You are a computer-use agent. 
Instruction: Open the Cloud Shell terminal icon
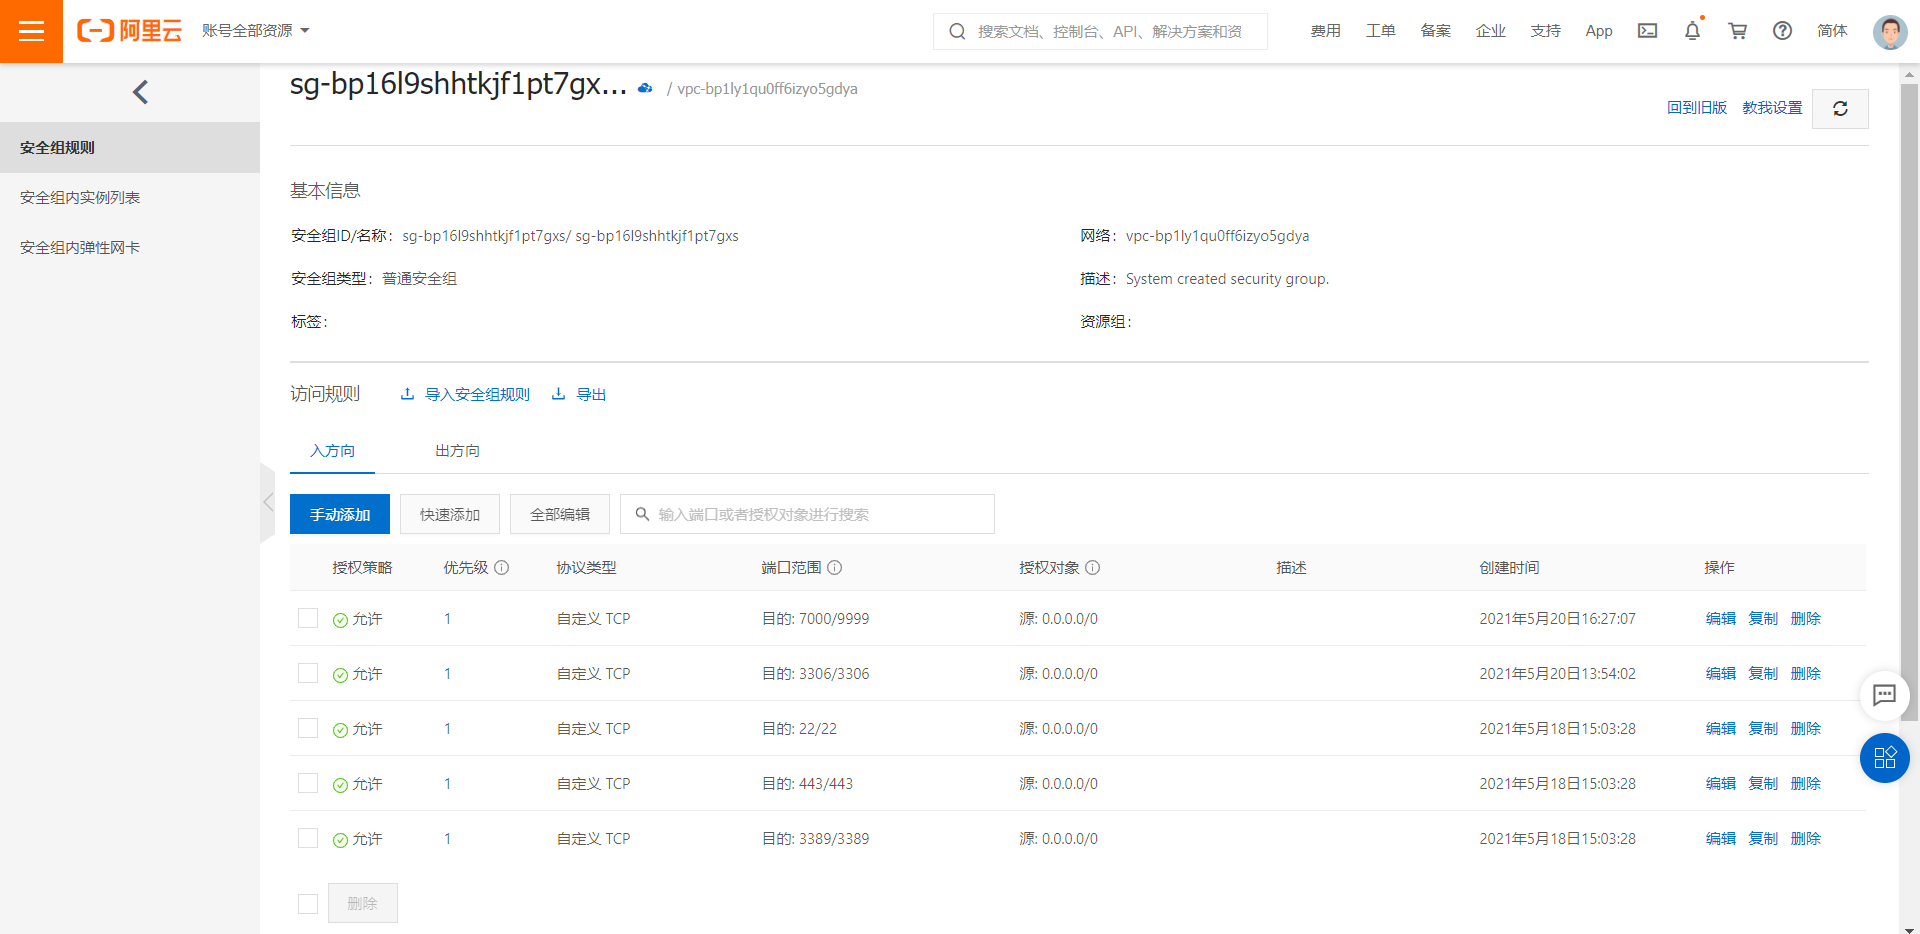point(1647,31)
